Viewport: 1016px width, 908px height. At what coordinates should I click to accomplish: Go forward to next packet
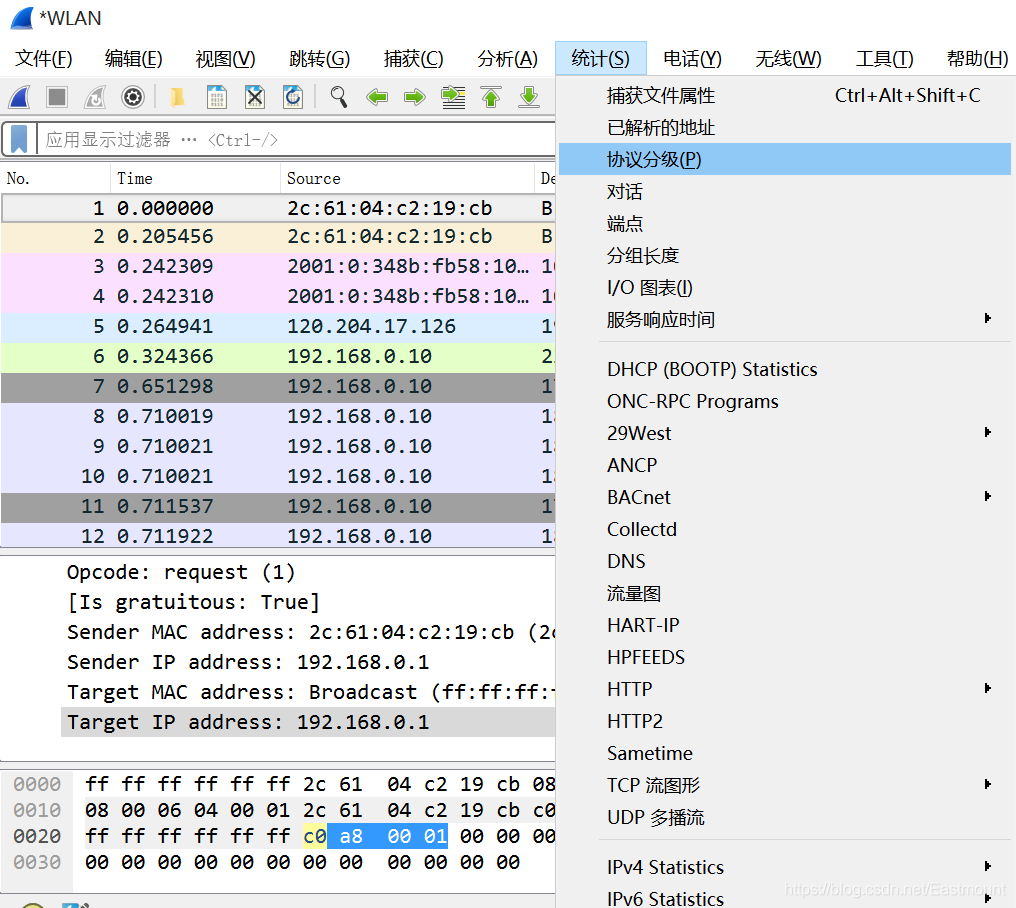(415, 97)
